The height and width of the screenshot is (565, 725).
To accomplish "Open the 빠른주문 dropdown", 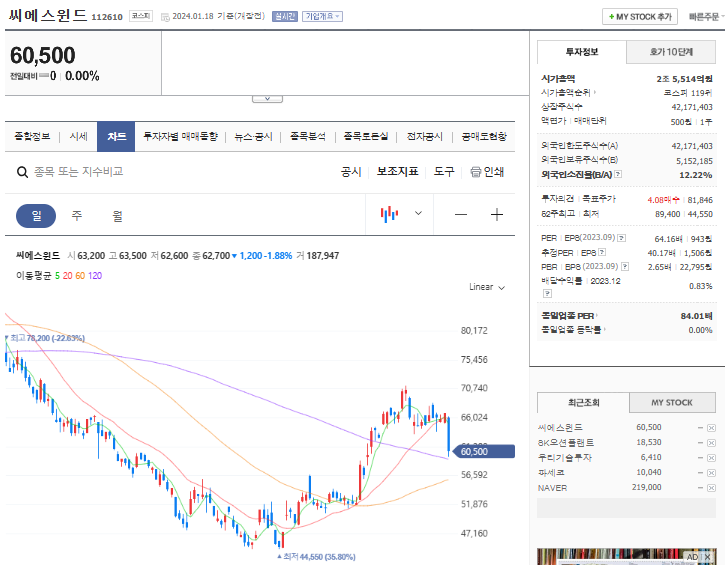I will [706, 17].
